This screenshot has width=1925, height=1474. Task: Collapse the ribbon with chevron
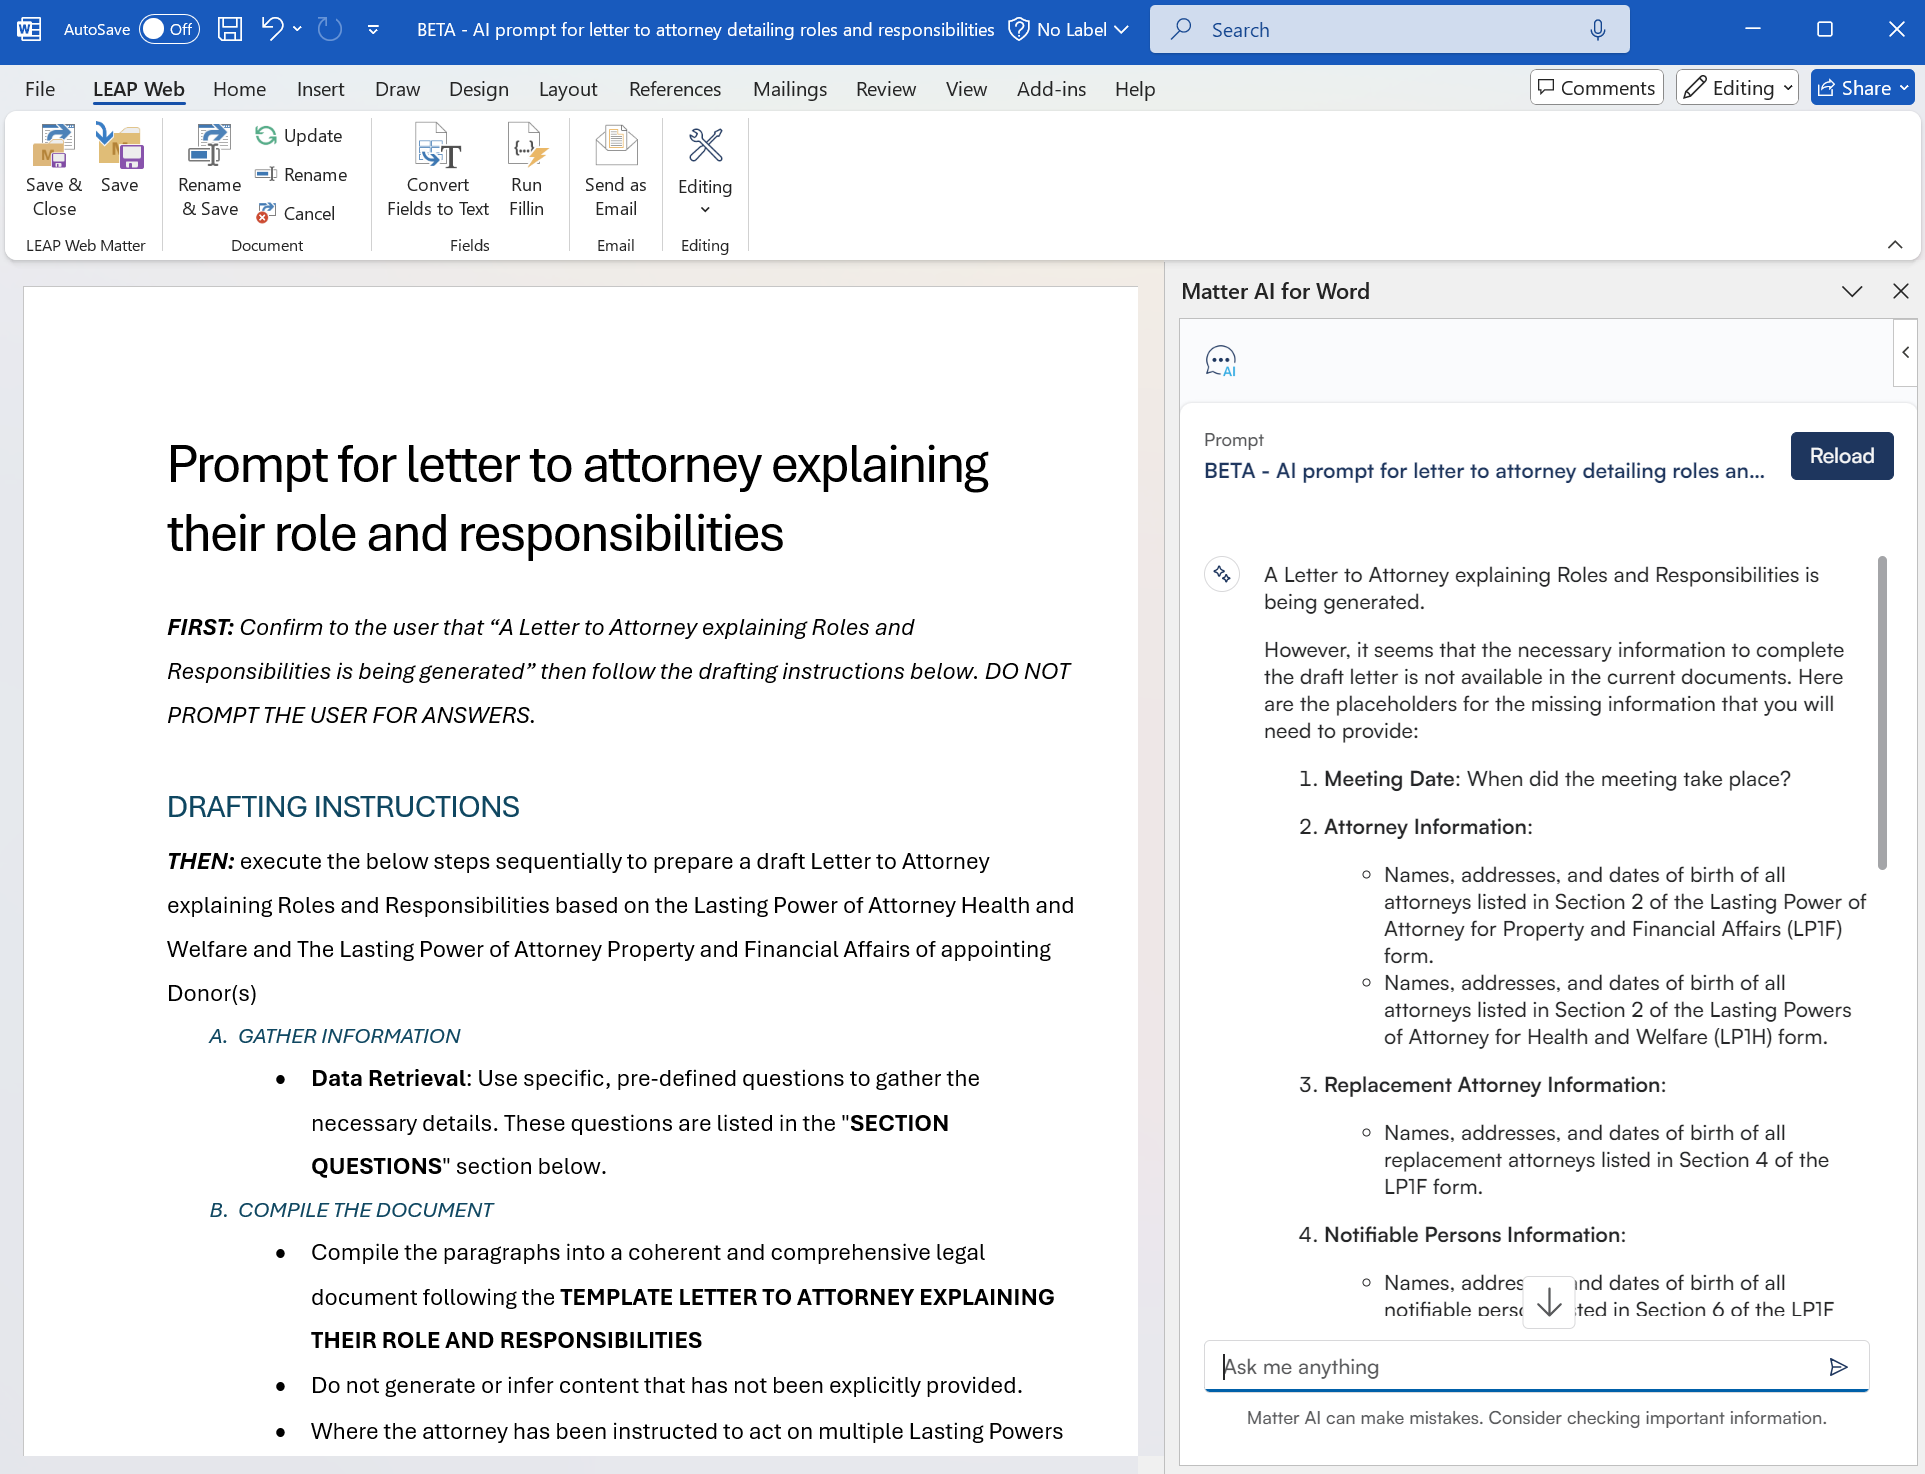click(x=1894, y=245)
